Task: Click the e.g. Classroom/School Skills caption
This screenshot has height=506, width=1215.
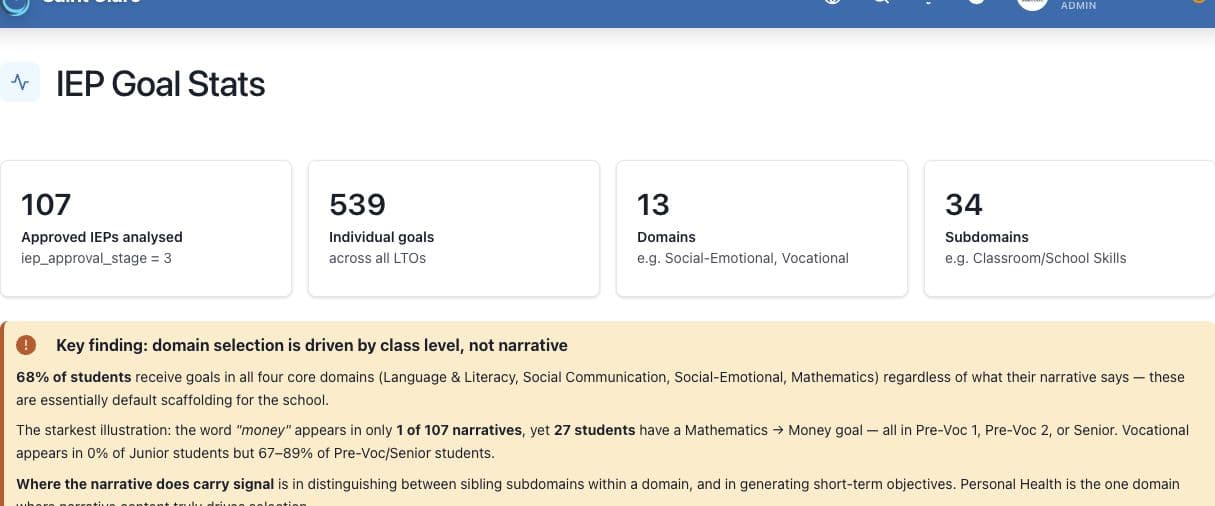Action: pyautogui.click(x=1036, y=258)
